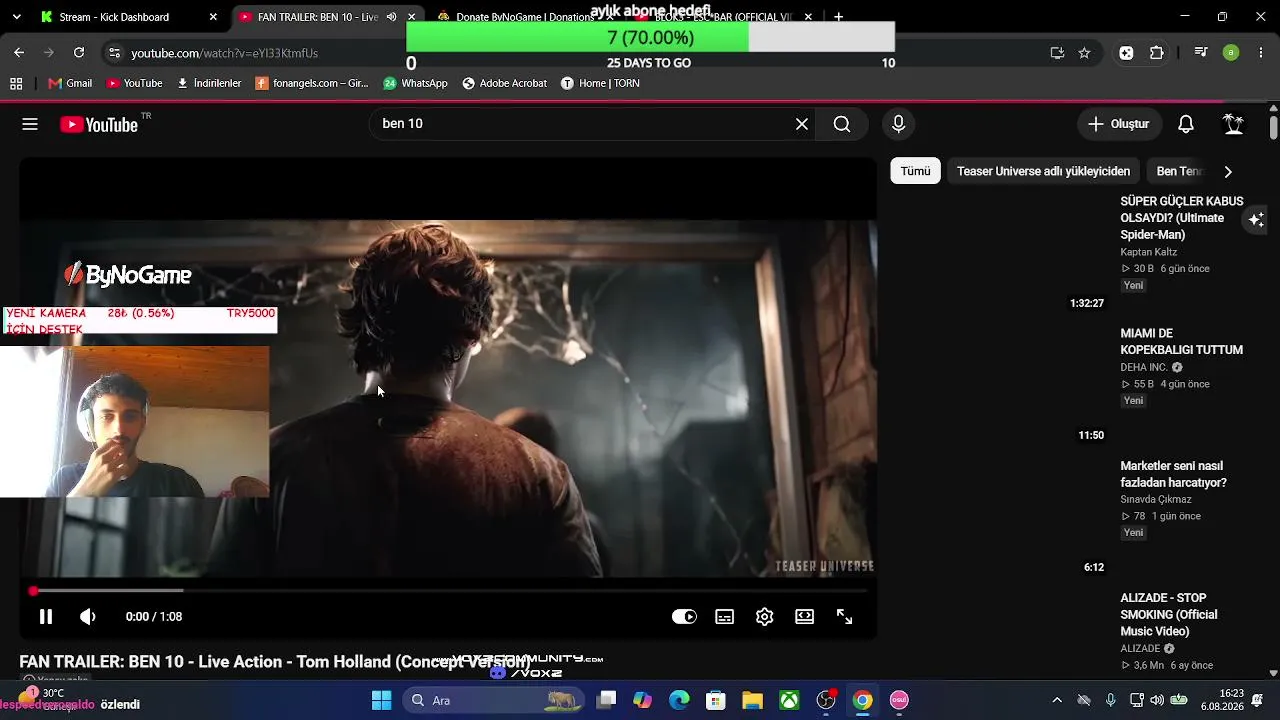Visit the Kaptan Kaltz channel
Image resolution: width=1280 pixels, height=720 pixels.
[x=1148, y=252]
